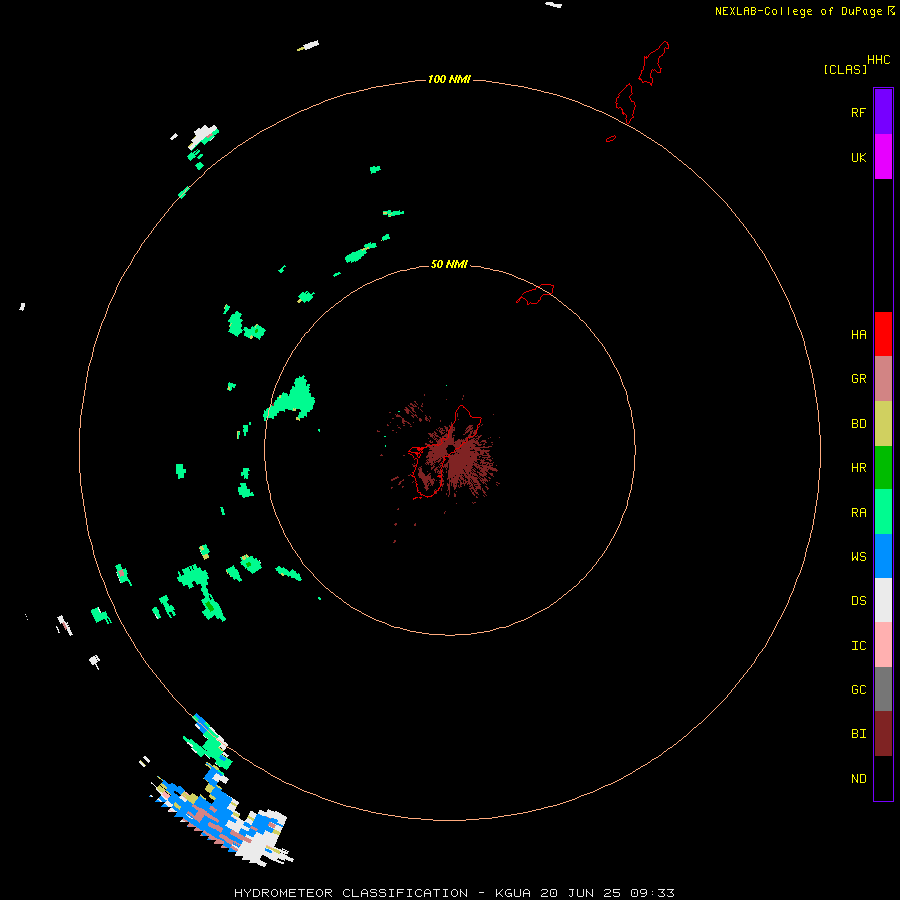Image resolution: width=900 pixels, height=900 pixels.
Task: Click the [CLAS] unit label
Action: [x=845, y=70]
